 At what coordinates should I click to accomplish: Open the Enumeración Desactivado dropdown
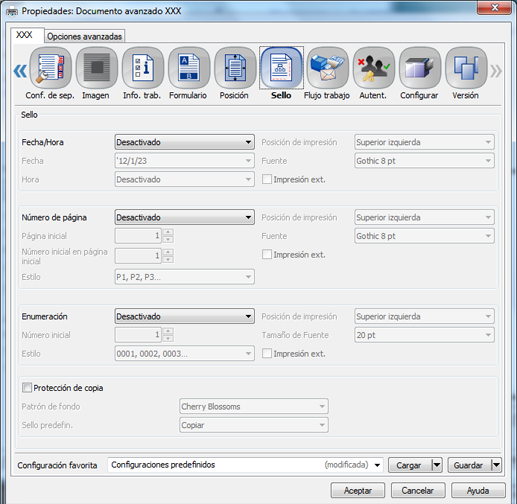tap(184, 316)
